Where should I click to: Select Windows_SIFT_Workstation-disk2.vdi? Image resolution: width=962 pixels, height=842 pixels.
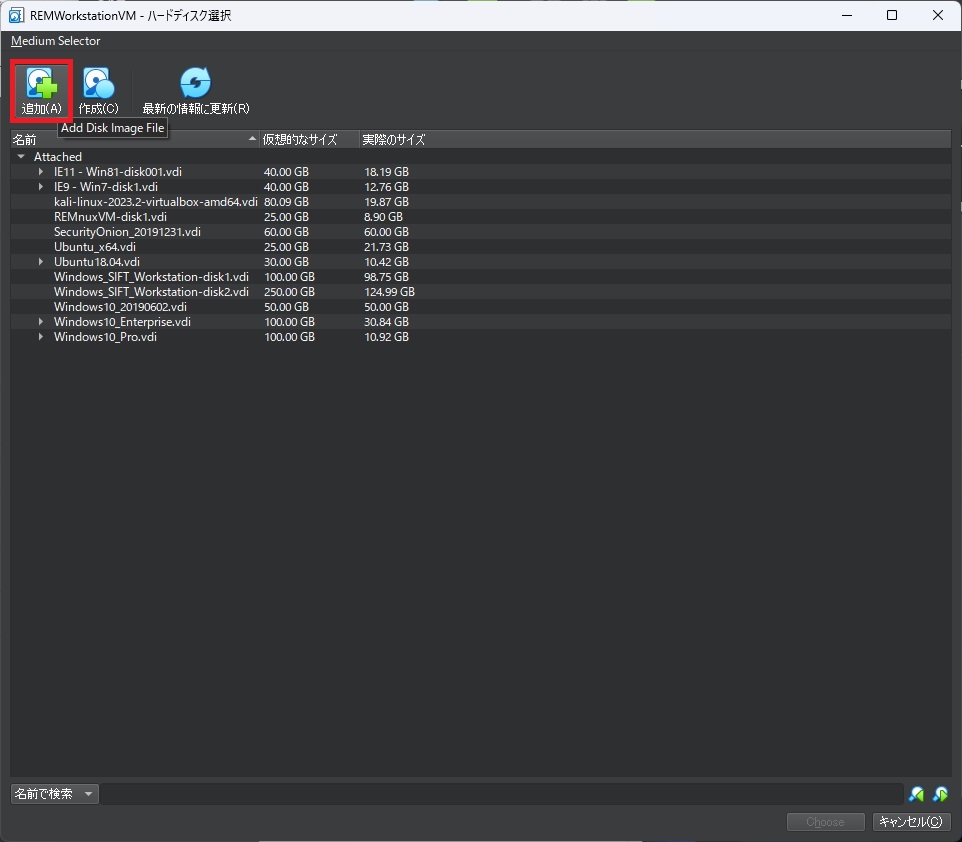(x=151, y=292)
